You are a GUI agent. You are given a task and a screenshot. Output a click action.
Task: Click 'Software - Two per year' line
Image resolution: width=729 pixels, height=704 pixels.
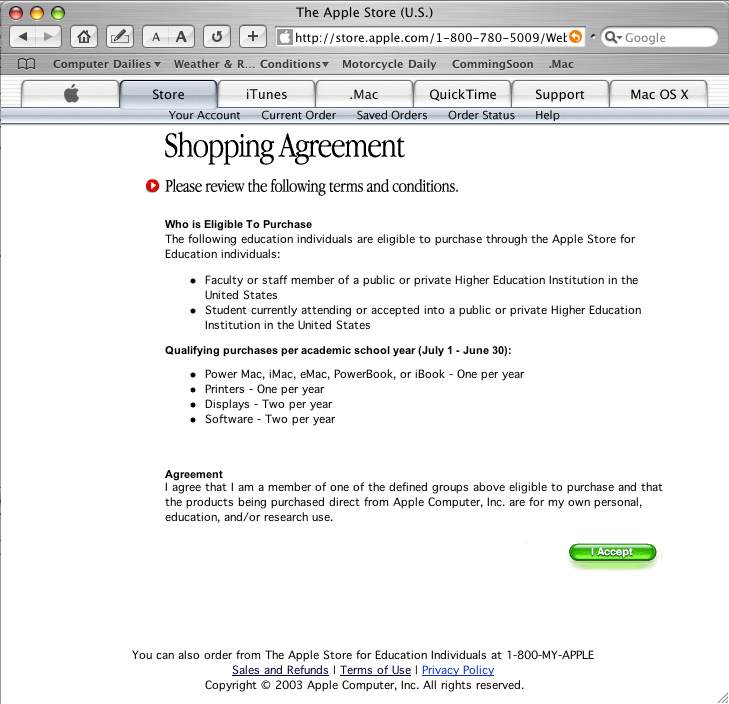pos(270,419)
